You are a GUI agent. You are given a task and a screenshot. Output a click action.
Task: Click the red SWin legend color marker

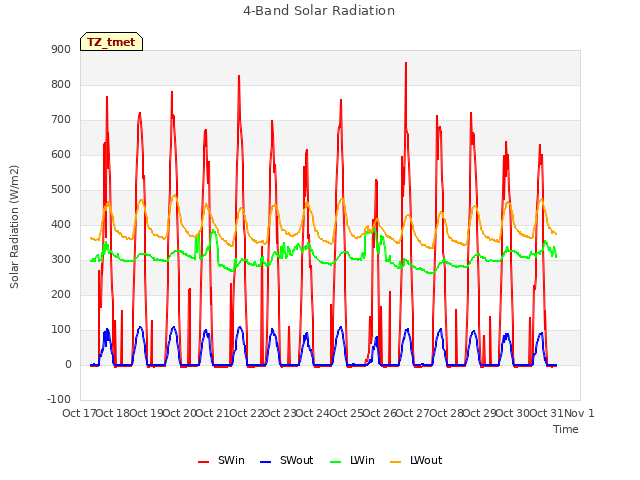click(x=203, y=462)
